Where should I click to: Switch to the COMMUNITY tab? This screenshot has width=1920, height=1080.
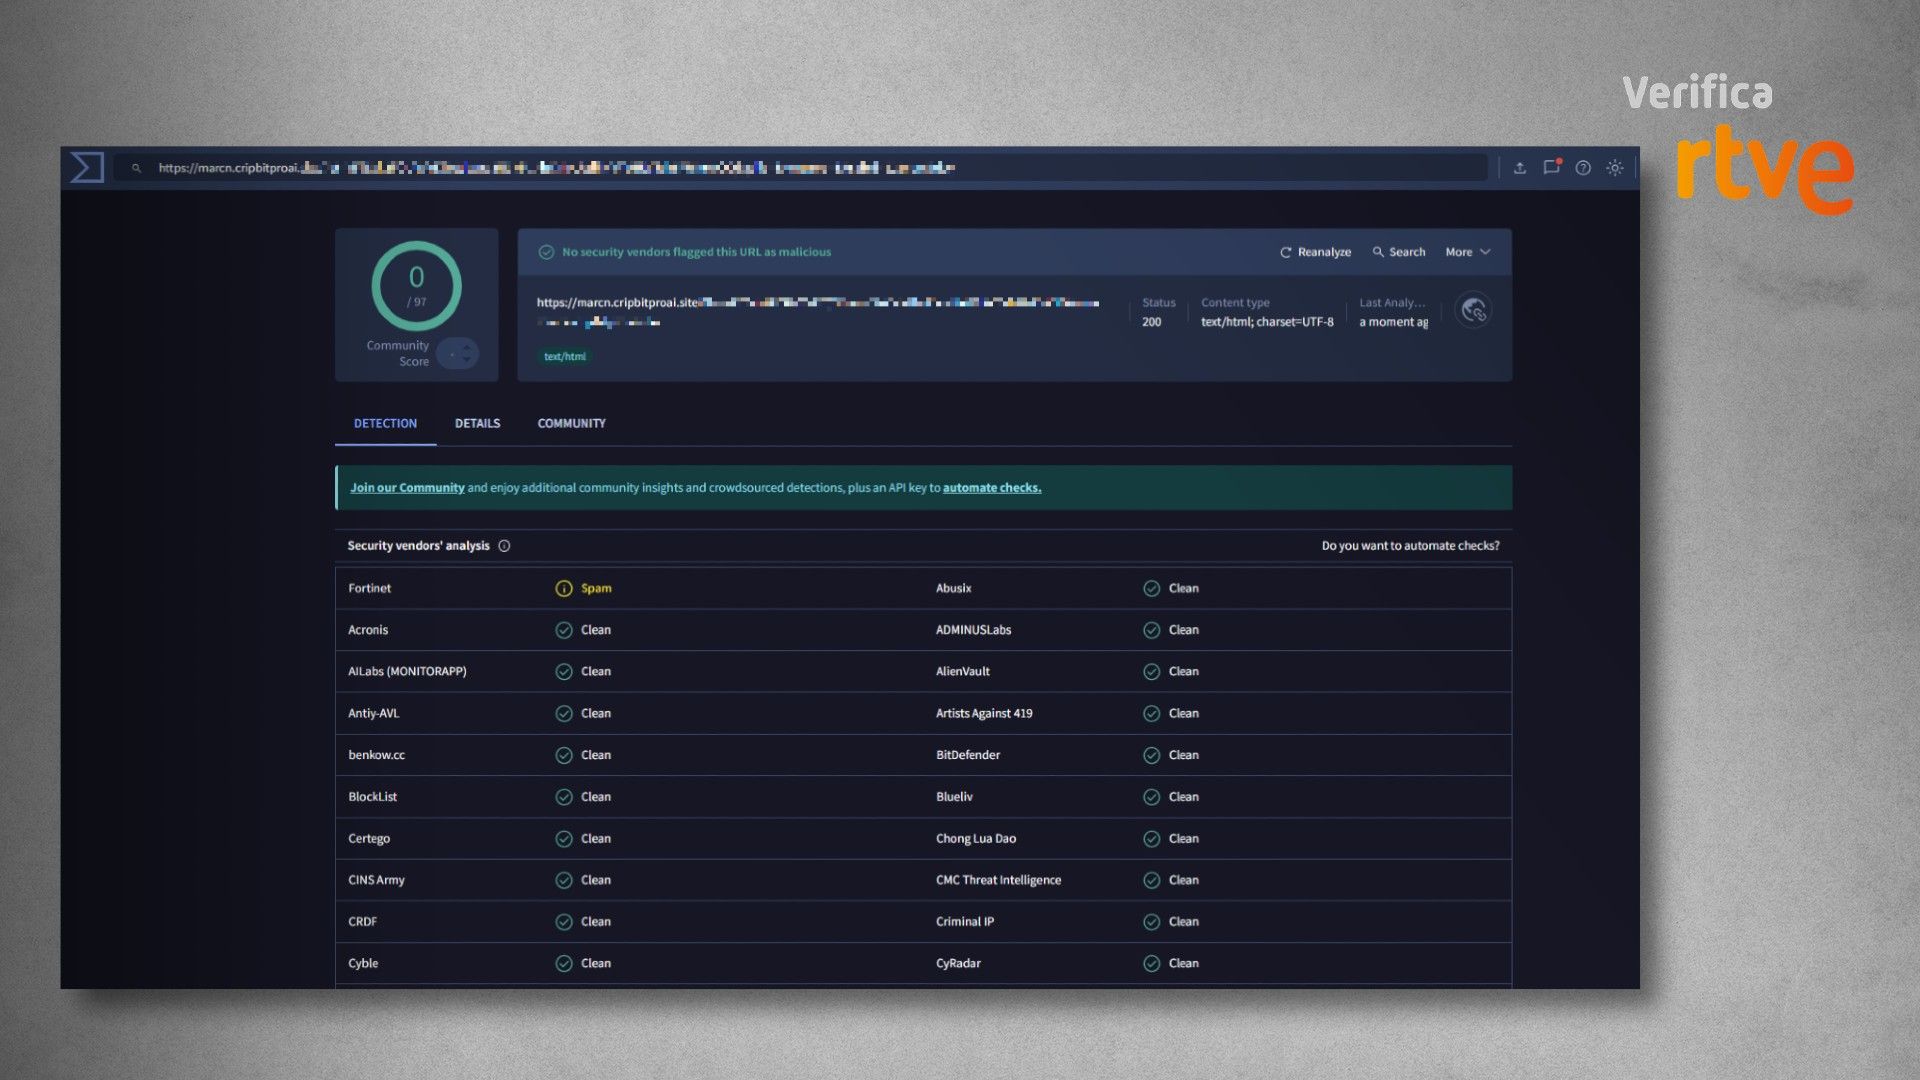571,424
